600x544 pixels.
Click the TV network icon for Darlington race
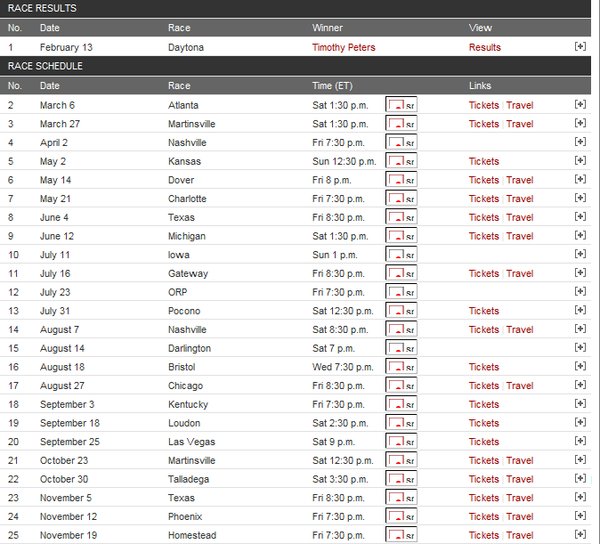pyautogui.click(x=401, y=348)
